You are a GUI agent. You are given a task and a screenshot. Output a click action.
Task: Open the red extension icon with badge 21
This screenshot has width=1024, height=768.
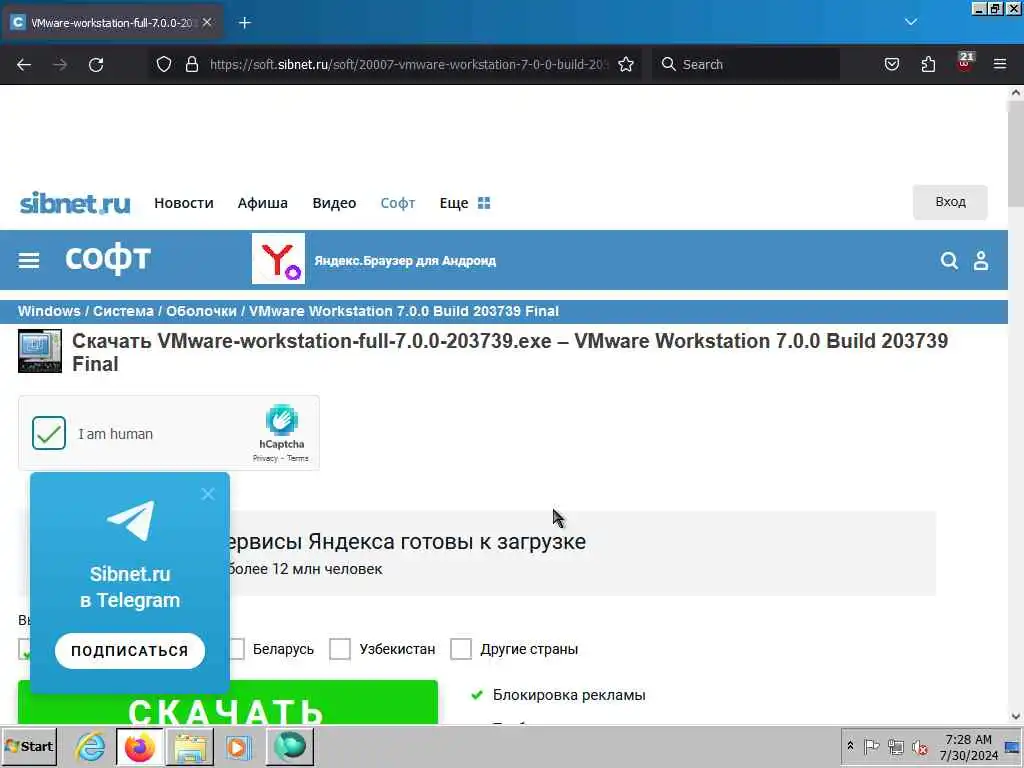(965, 62)
